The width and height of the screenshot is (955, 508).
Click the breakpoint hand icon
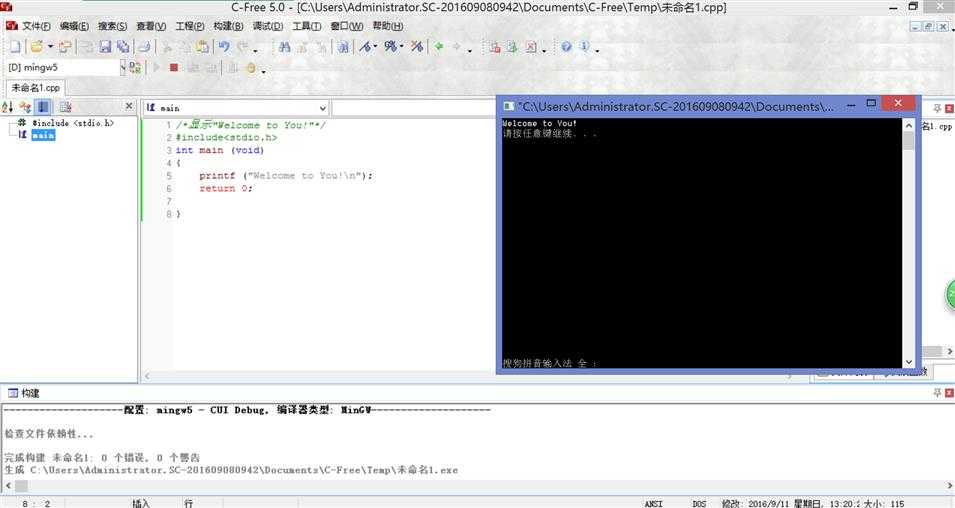[x=251, y=68]
